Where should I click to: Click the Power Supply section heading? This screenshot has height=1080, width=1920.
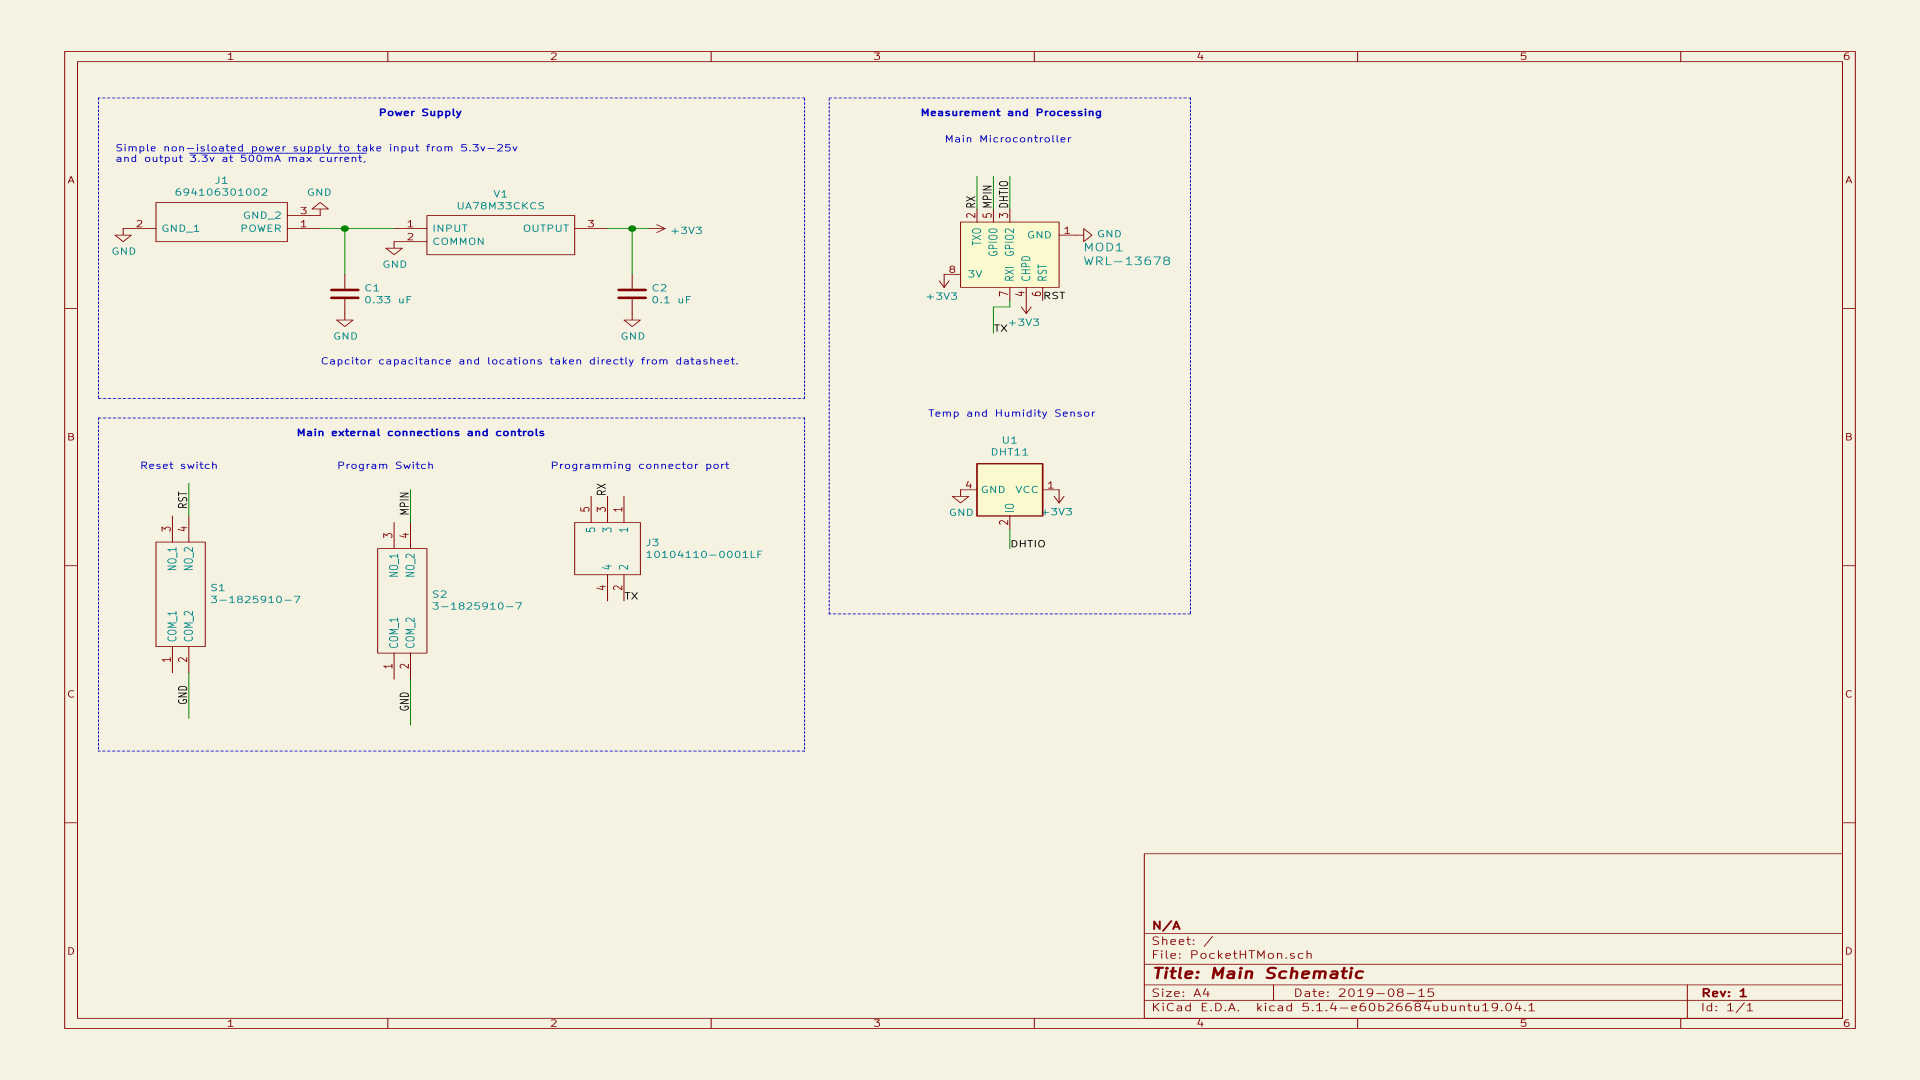pos(420,112)
